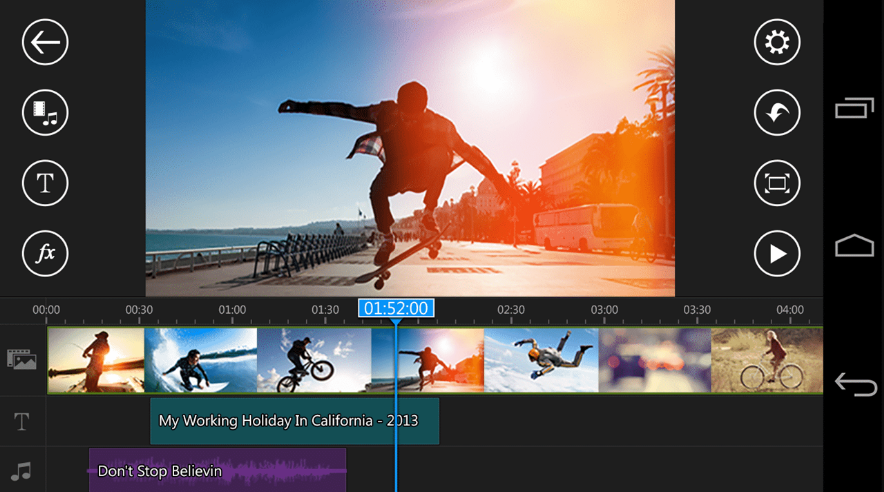The height and width of the screenshot is (492, 884).
Task: Tap the Android recent apps button
Action: coord(854,108)
